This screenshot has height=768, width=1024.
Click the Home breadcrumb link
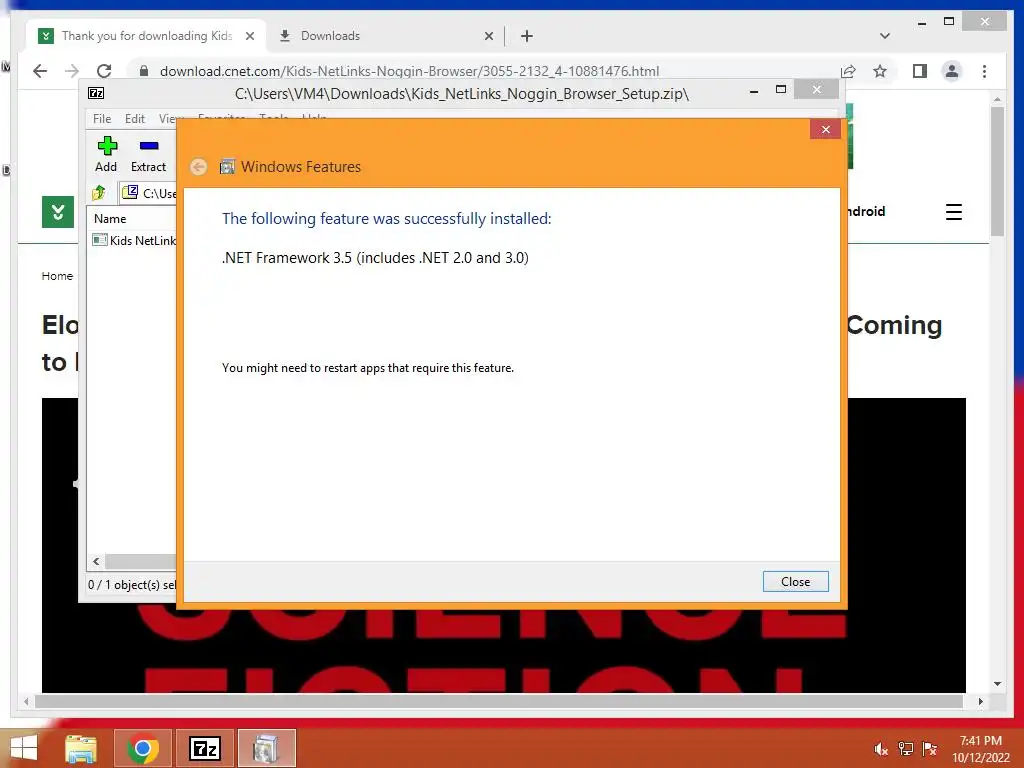tap(57, 276)
